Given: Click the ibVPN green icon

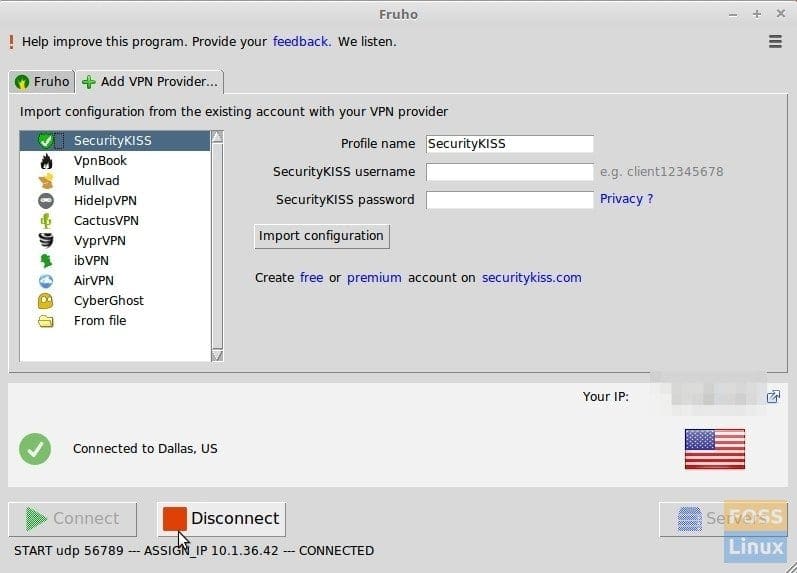Looking at the screenshot, I should pyautogui.click(x=46, y=260).
